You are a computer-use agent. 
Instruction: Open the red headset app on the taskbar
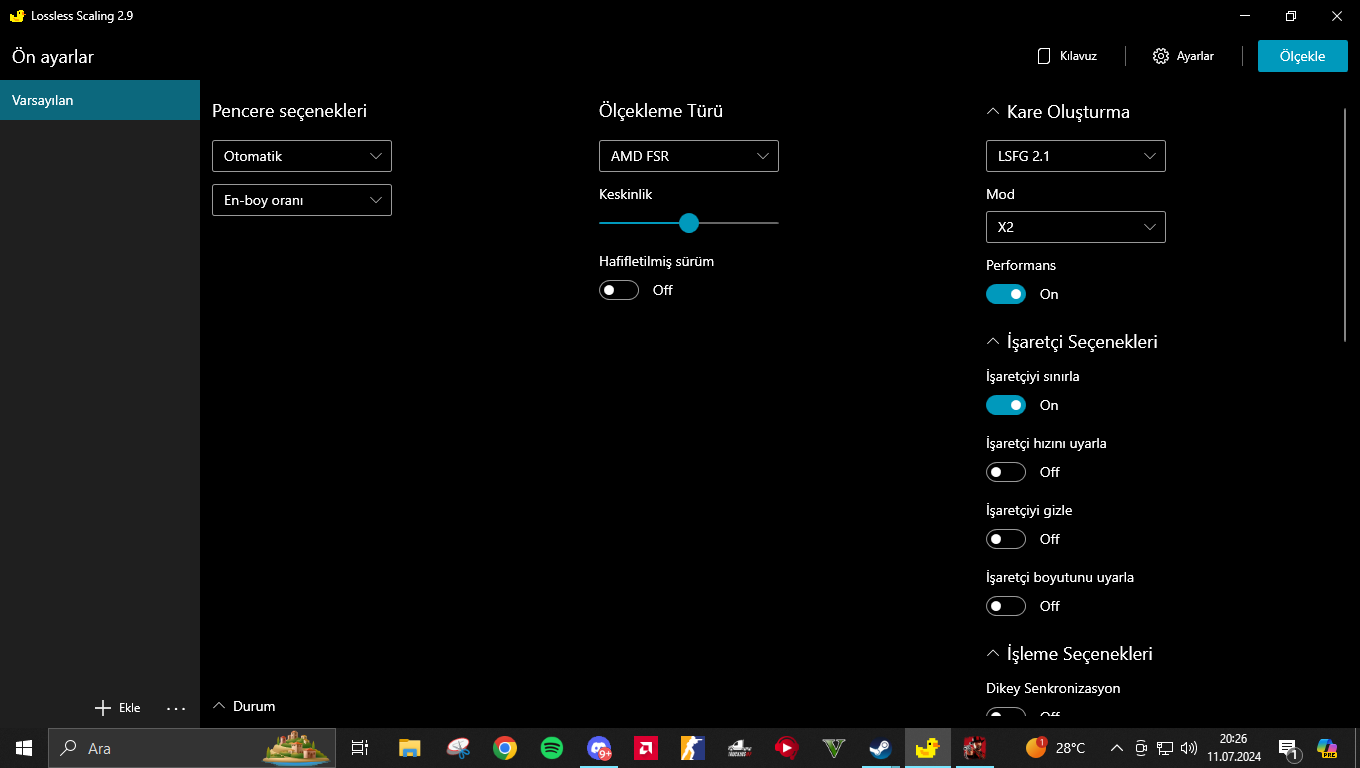coord(786,748)
